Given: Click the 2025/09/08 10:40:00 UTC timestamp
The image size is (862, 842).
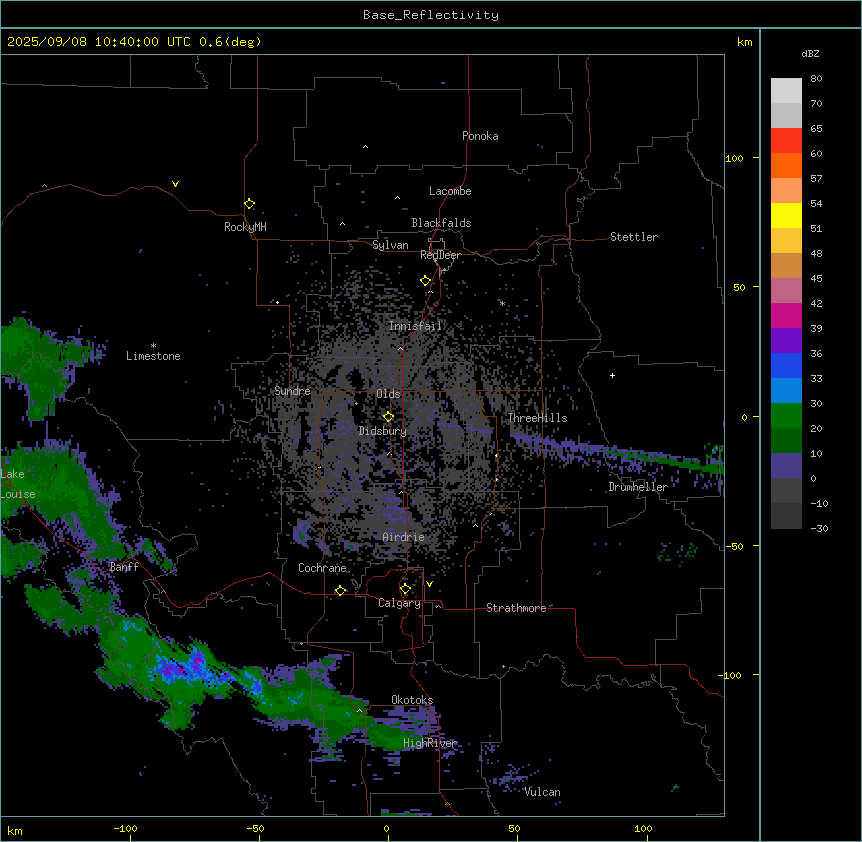Looking at the screenshot, I should click(x=99, y=42).
